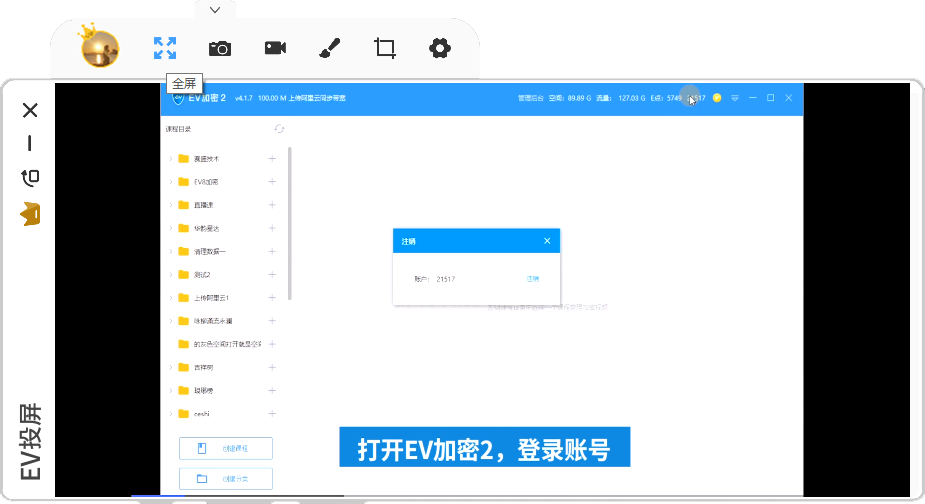This screenshot has width=925, height=504.
Task: Click the EV加密 2 shield logo
Action: pos(178,99)
